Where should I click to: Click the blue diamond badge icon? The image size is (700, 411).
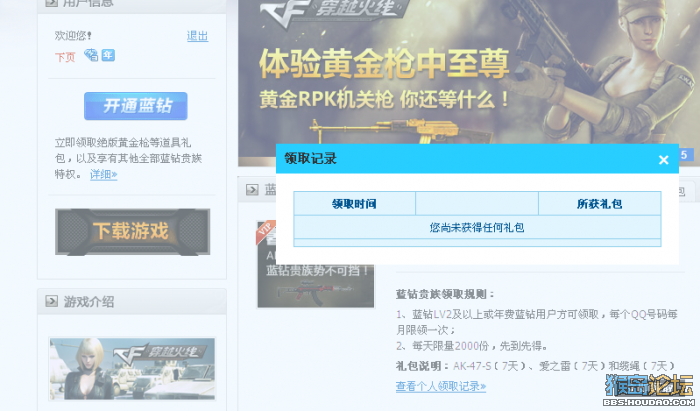[x=91, y=55]
